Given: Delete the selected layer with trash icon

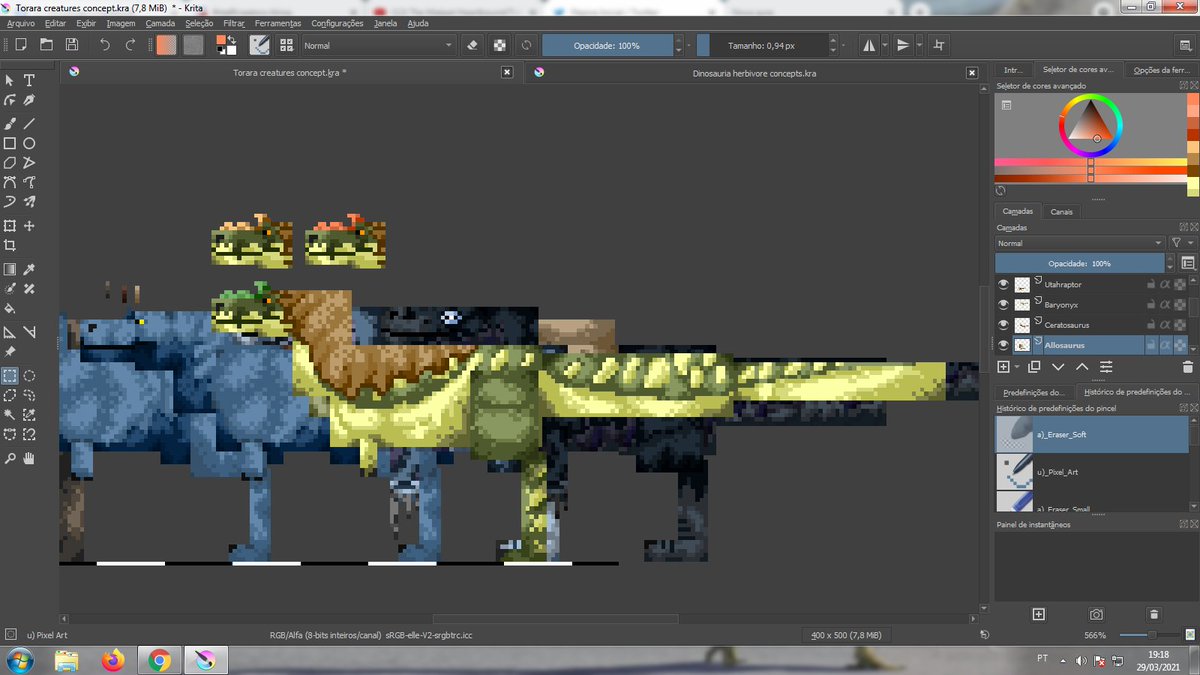Looking at the screenshot, I should [1187, 367].
